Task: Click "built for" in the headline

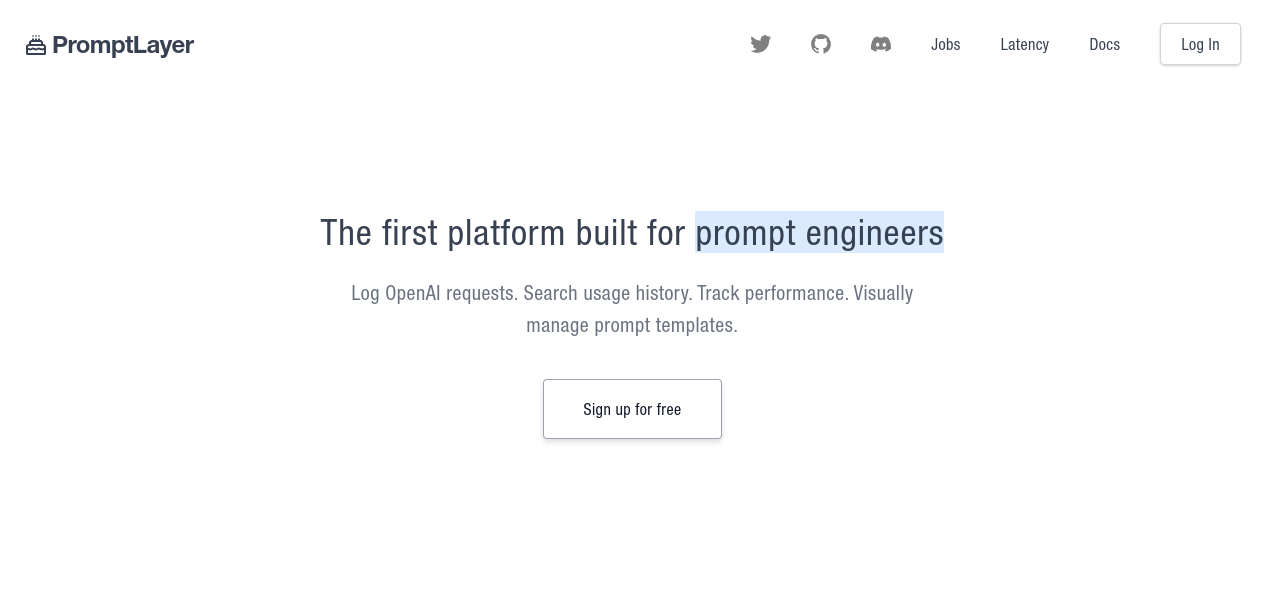Action: tap(630, 233)
